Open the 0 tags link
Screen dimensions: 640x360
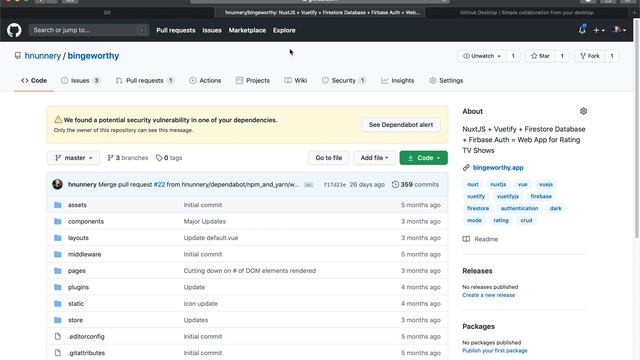(169, 158)
